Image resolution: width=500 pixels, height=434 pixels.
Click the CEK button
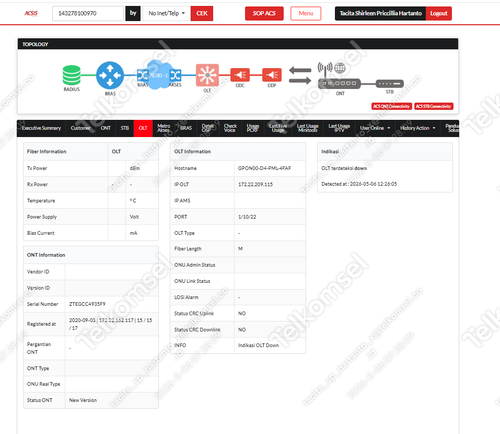202,13
